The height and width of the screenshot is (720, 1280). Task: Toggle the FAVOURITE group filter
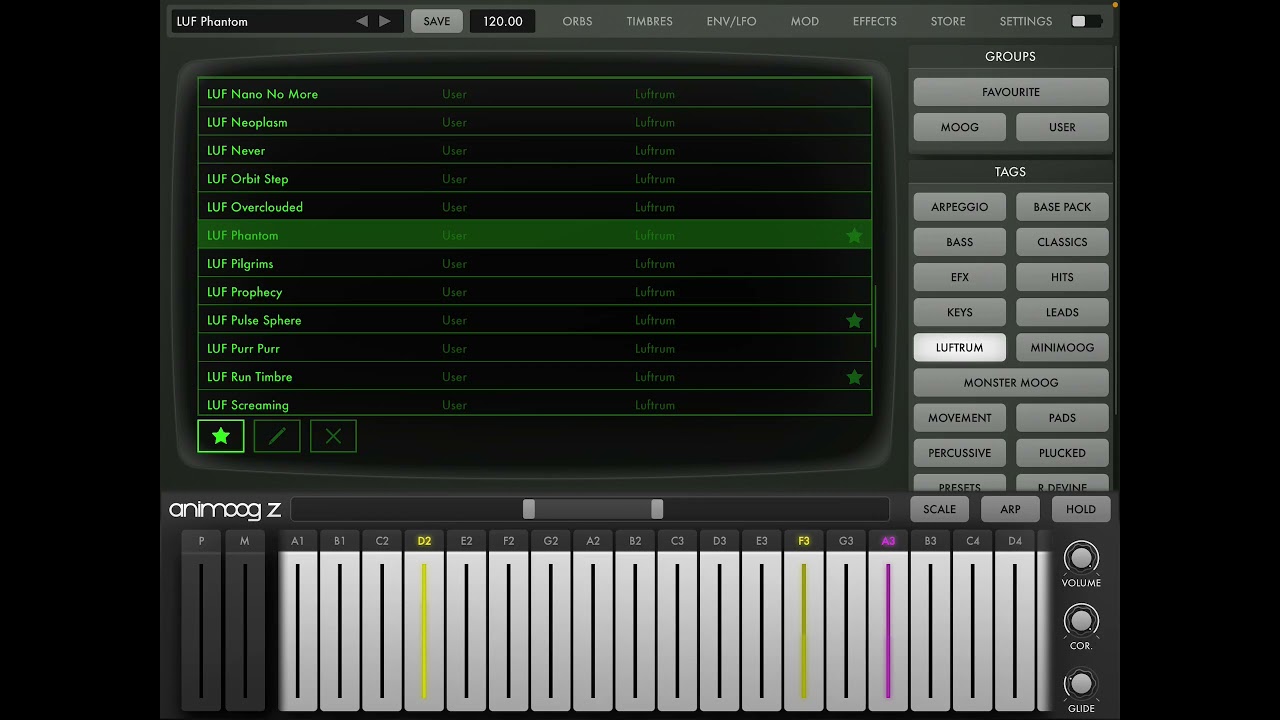coord(1011,92)
